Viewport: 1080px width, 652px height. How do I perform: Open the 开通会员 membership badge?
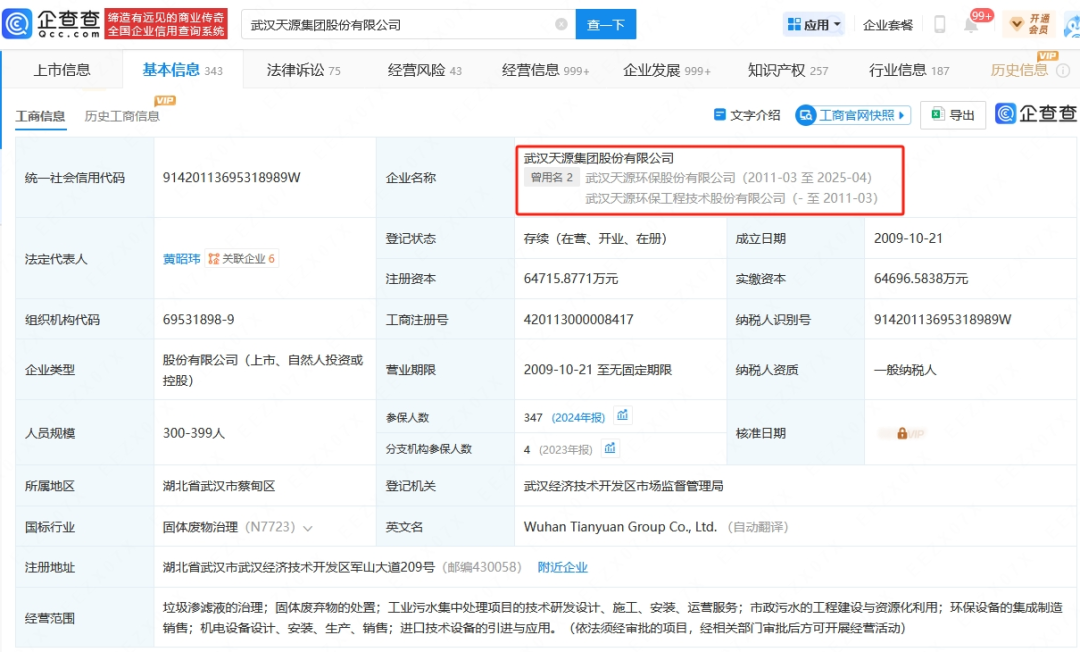(1029, 24)
